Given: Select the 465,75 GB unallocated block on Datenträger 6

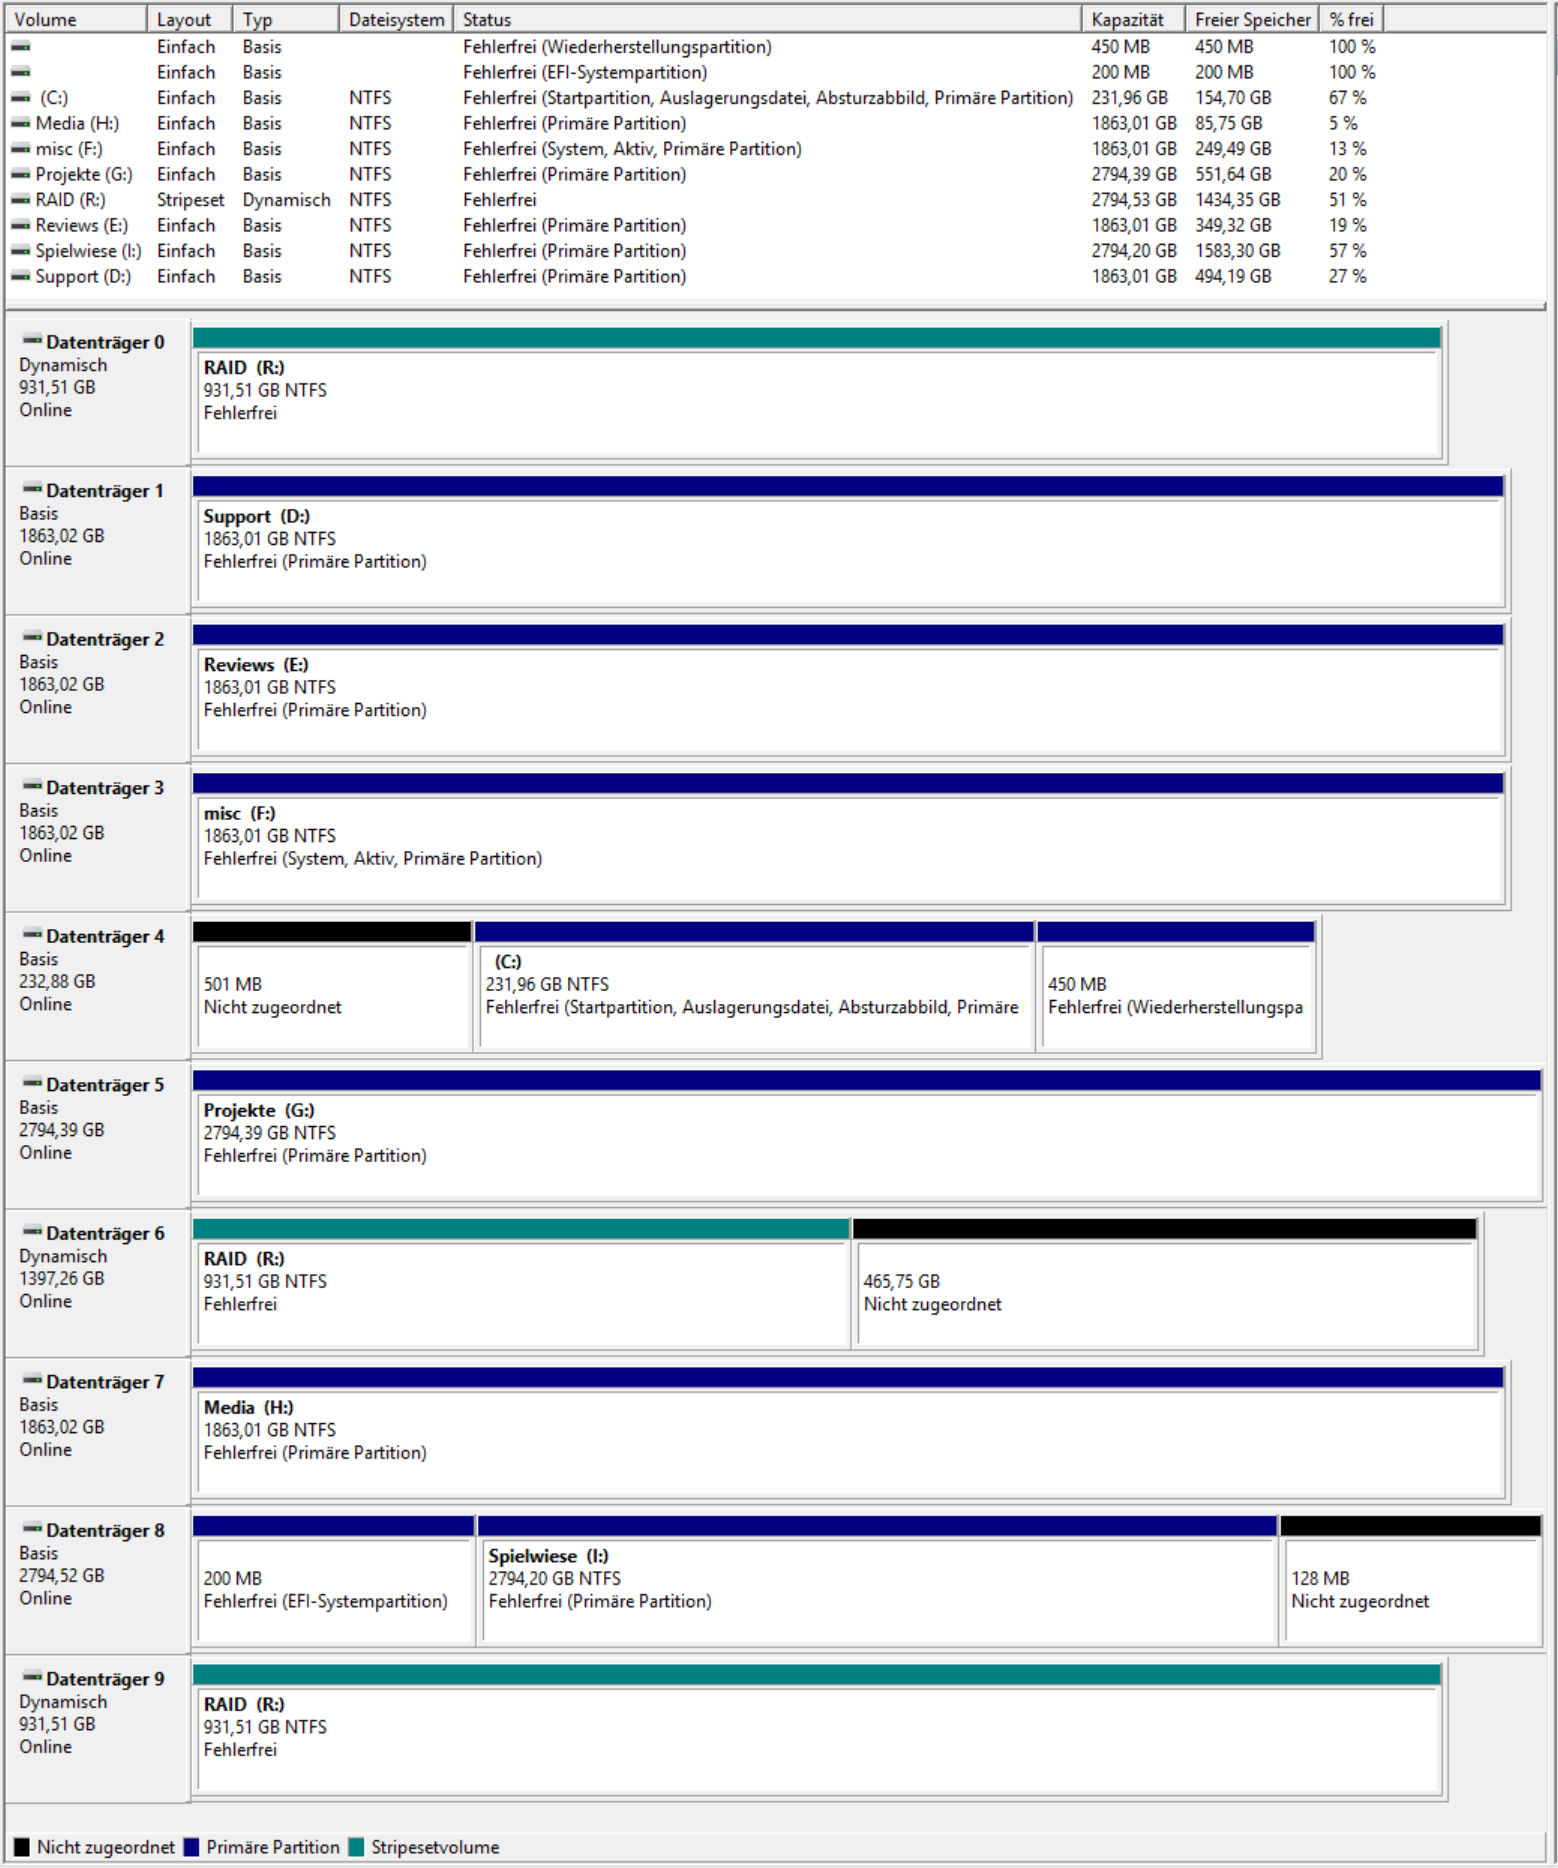Looking at the screenshot, I should 1165,1283.
